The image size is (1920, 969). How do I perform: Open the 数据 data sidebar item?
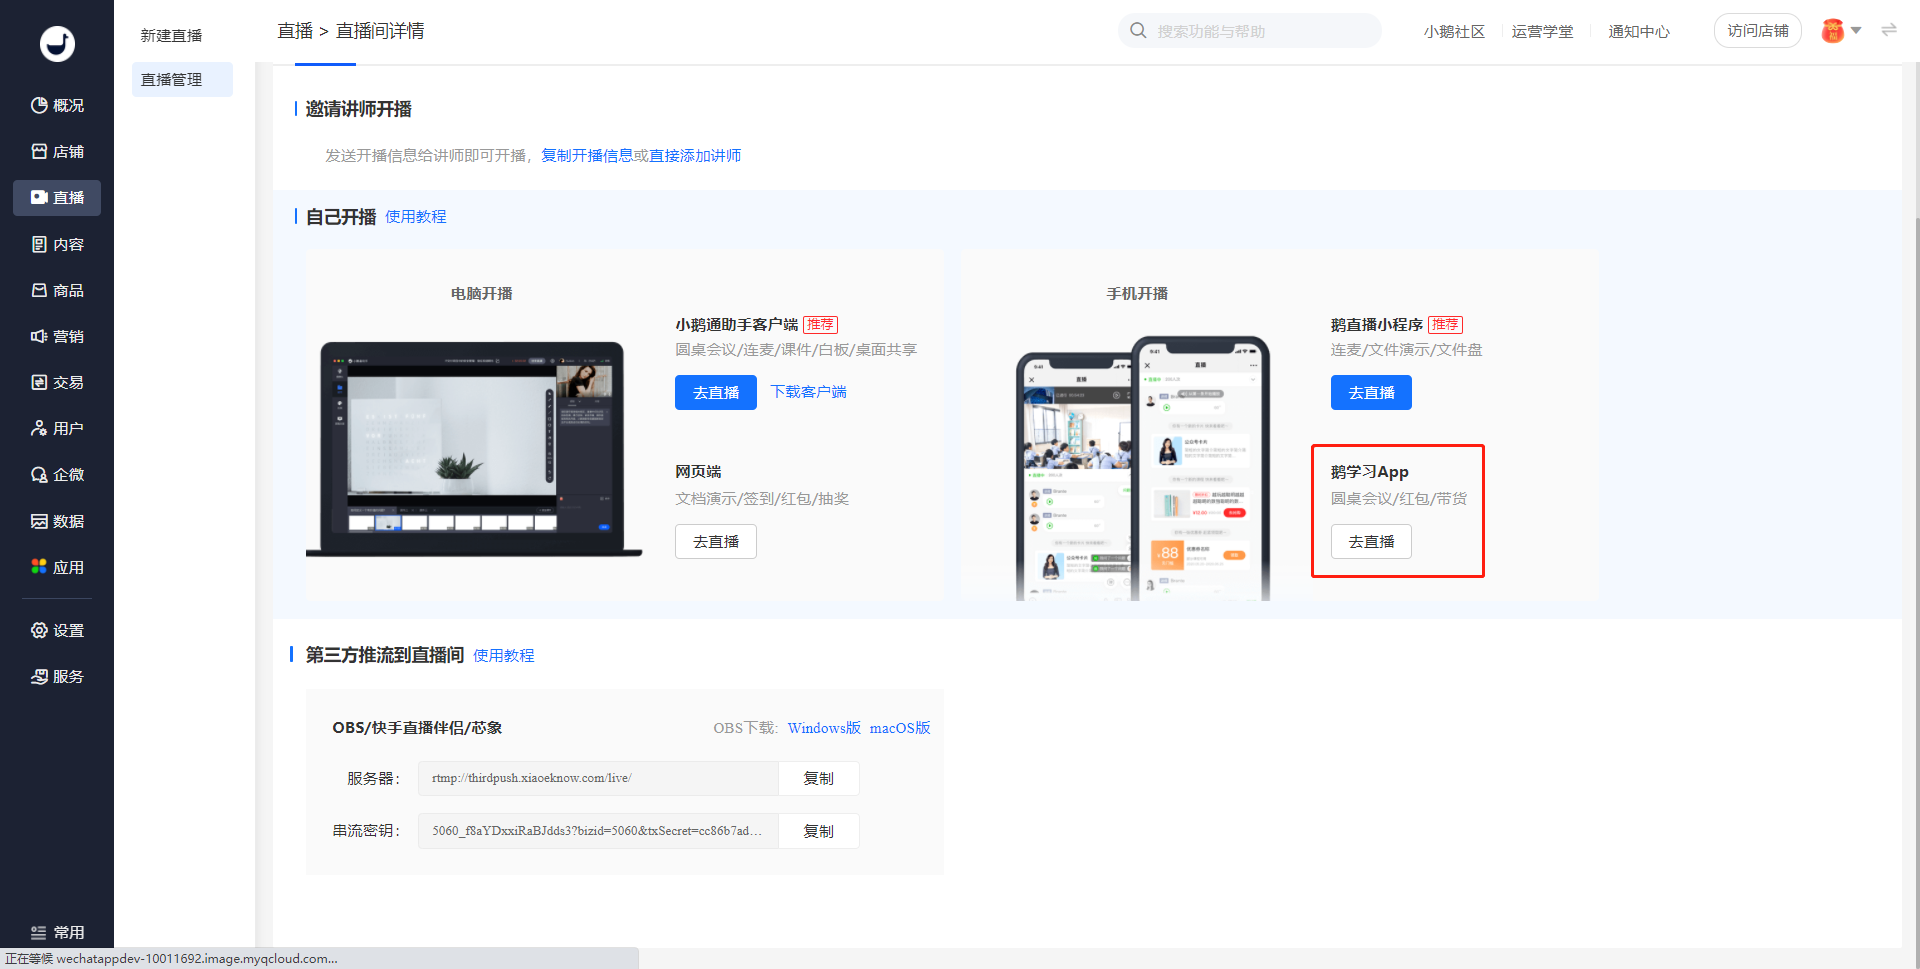[x=57, y=521]
